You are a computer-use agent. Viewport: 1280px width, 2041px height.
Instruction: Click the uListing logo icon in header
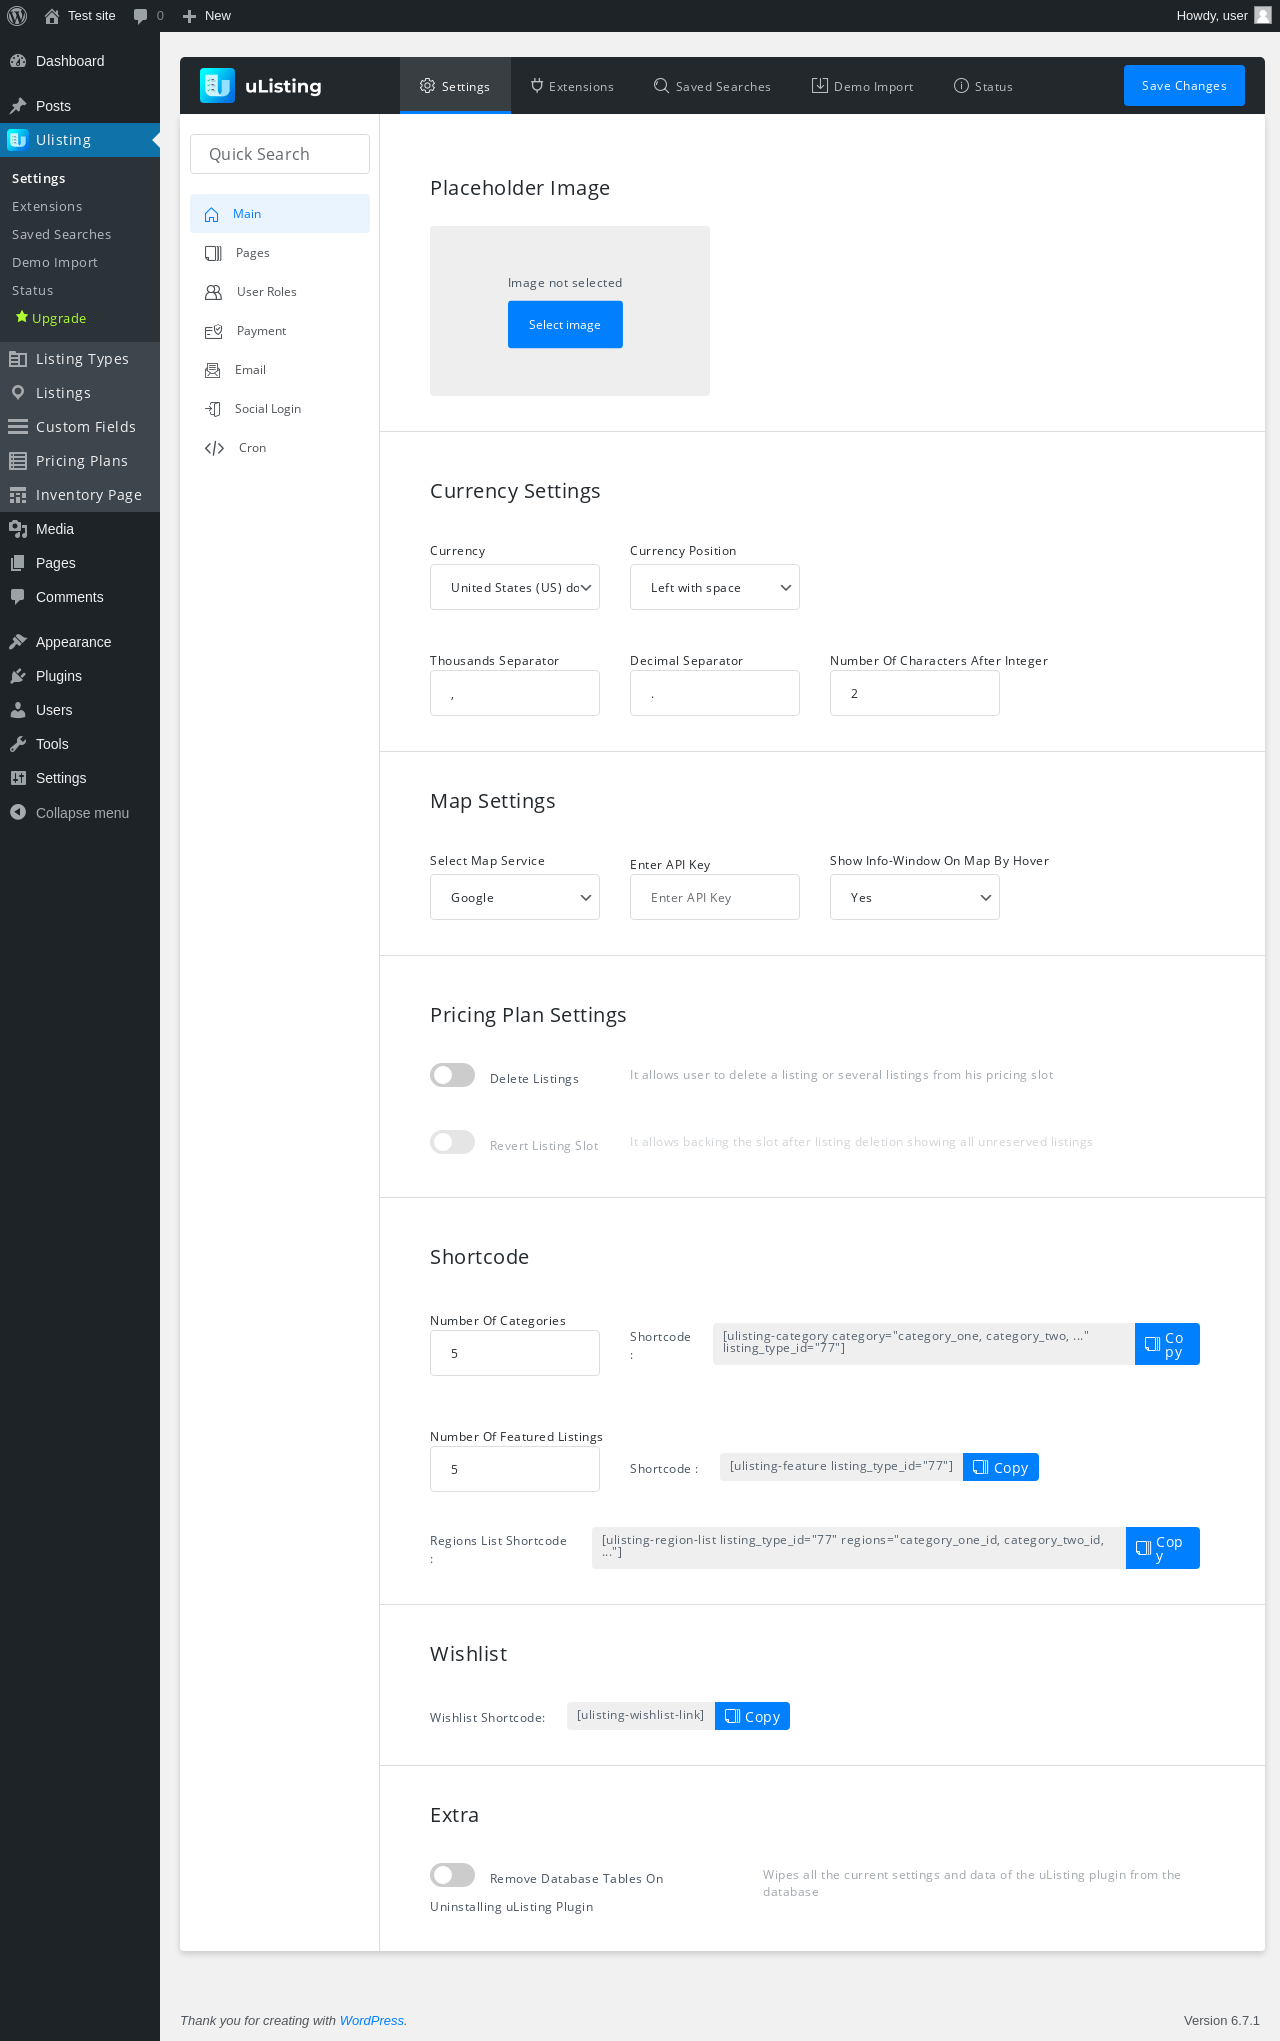point(217,86)
